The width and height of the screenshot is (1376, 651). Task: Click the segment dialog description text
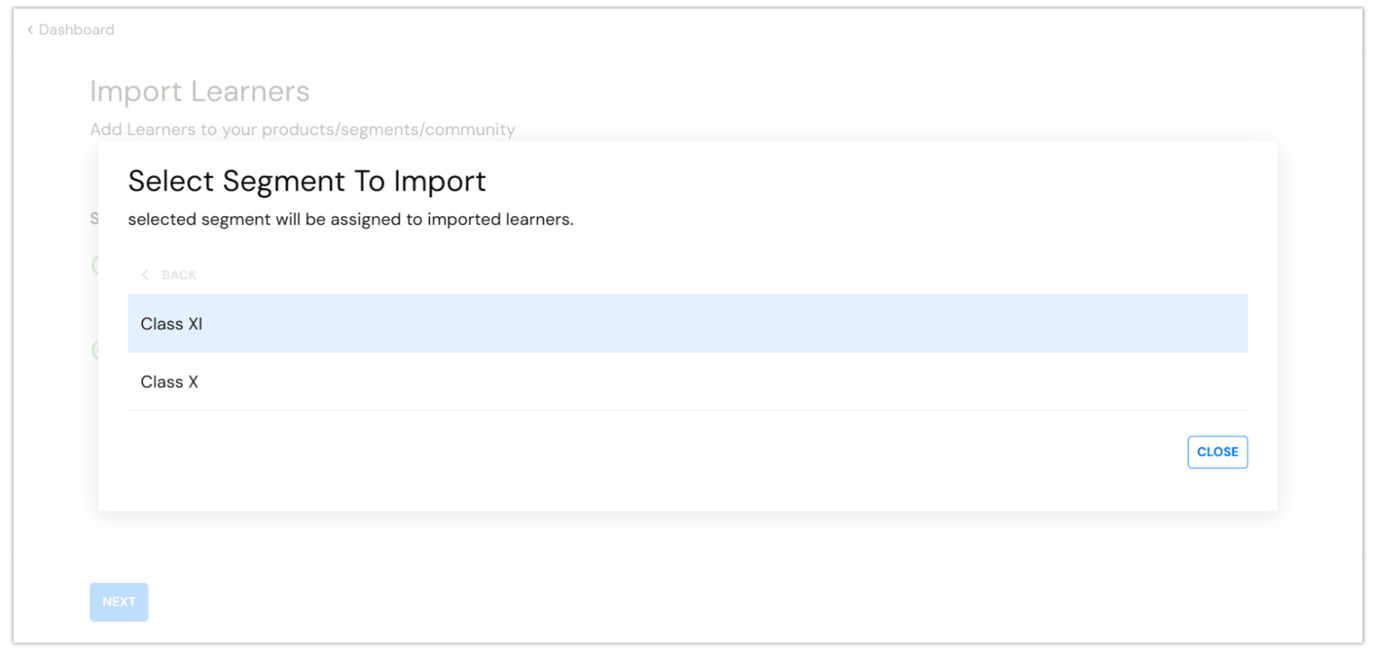(350, 219)
